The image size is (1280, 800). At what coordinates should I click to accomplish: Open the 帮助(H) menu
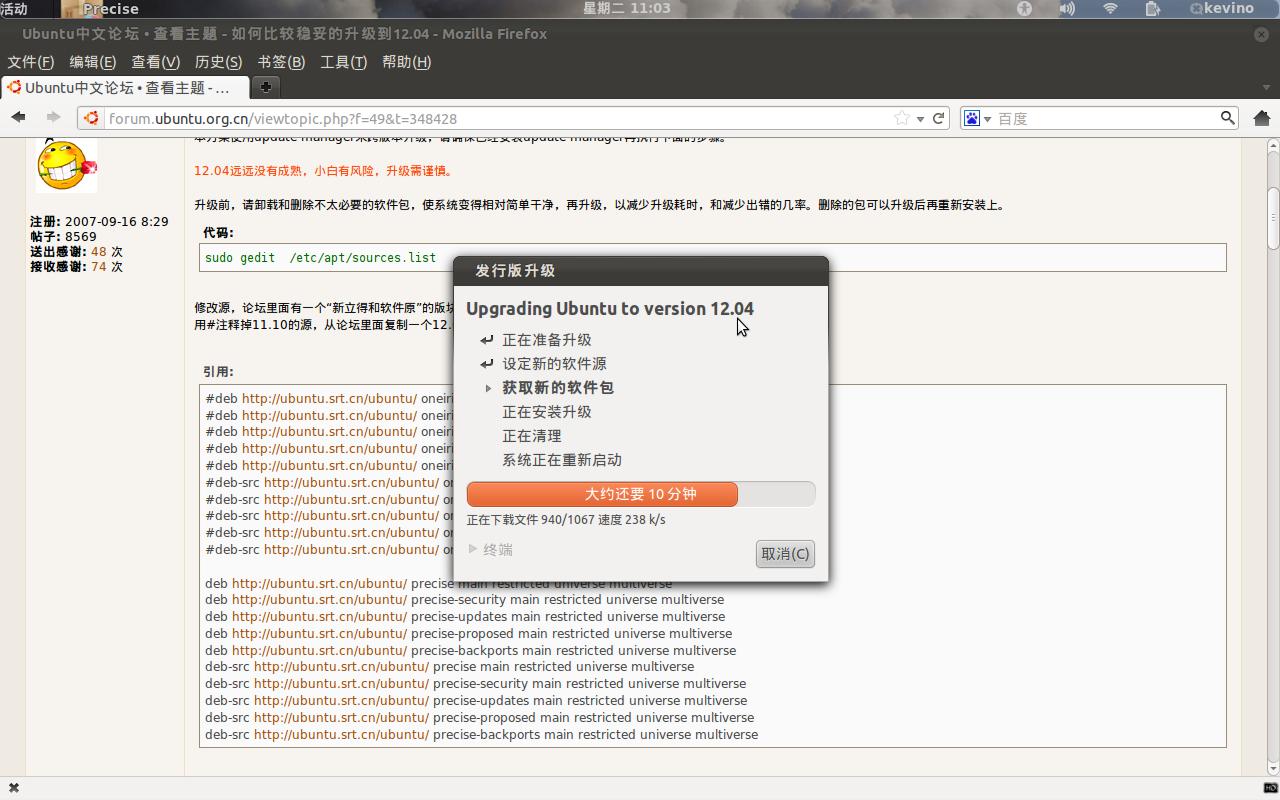[x=407, y=62]
